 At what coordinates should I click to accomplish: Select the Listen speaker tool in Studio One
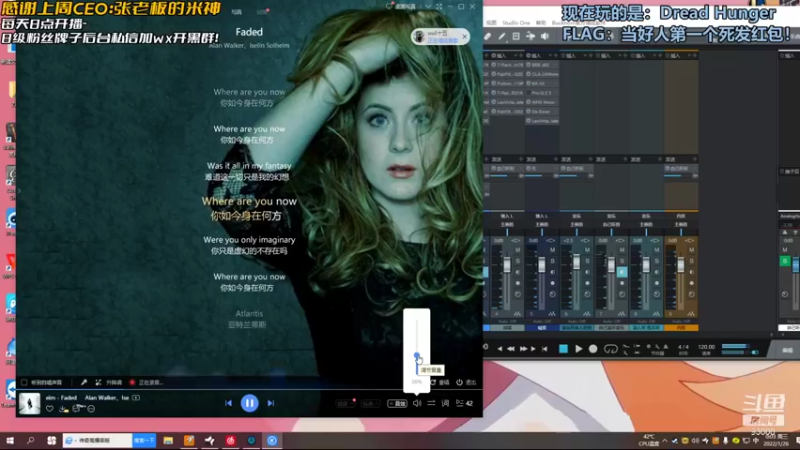[x=545, y=36]
